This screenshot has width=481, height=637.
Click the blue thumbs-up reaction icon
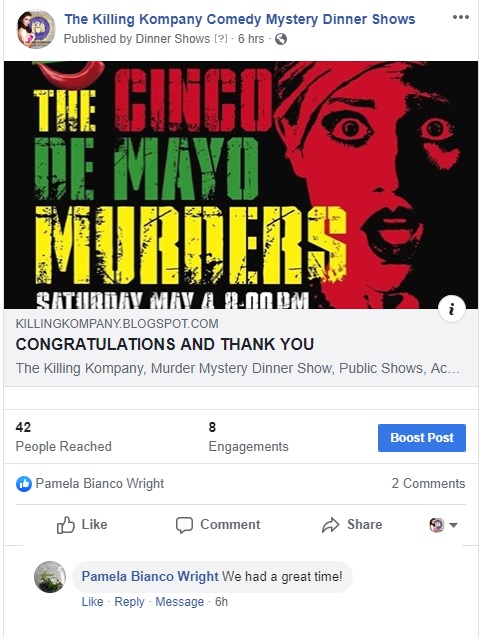tap(24, 484)
